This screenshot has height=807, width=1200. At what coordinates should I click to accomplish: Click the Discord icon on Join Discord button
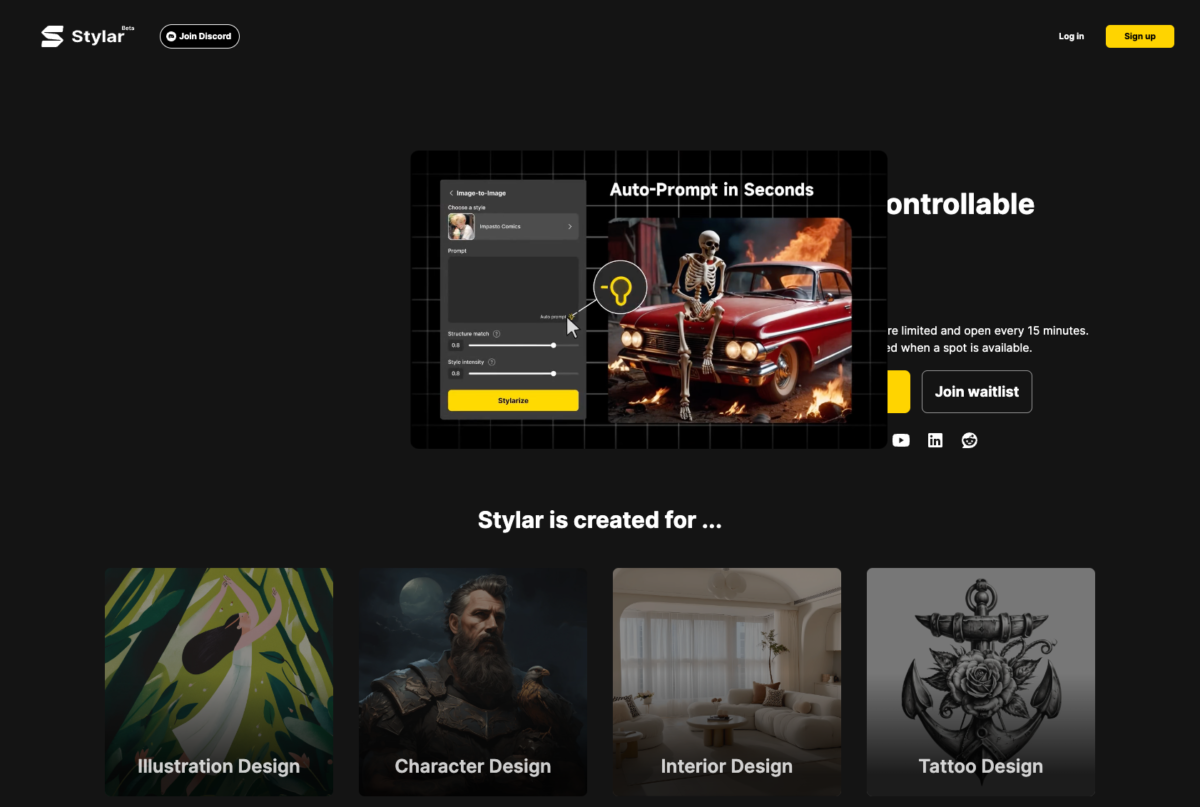coord(171,36)
